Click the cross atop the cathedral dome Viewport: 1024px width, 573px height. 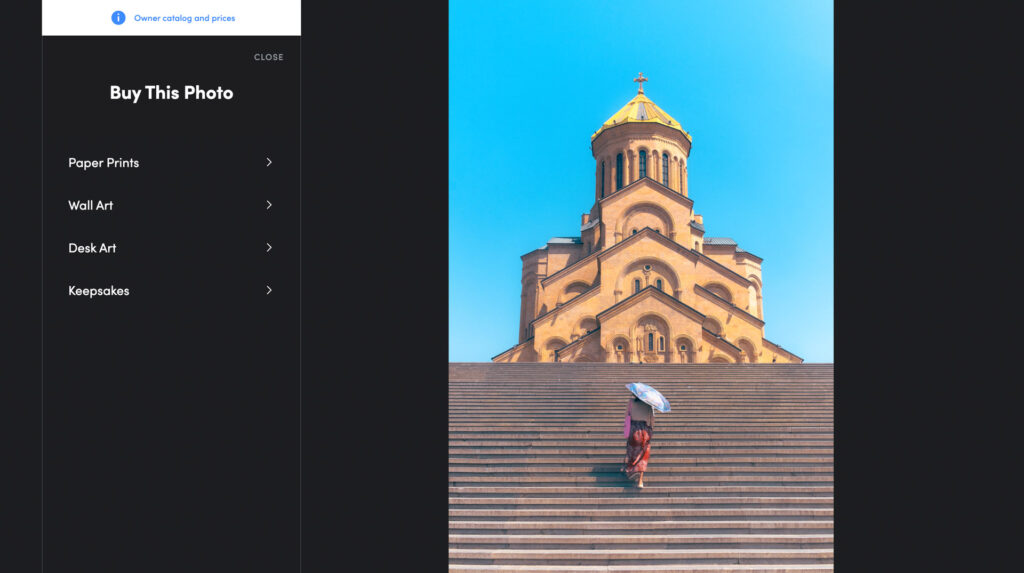coord(640,80)
